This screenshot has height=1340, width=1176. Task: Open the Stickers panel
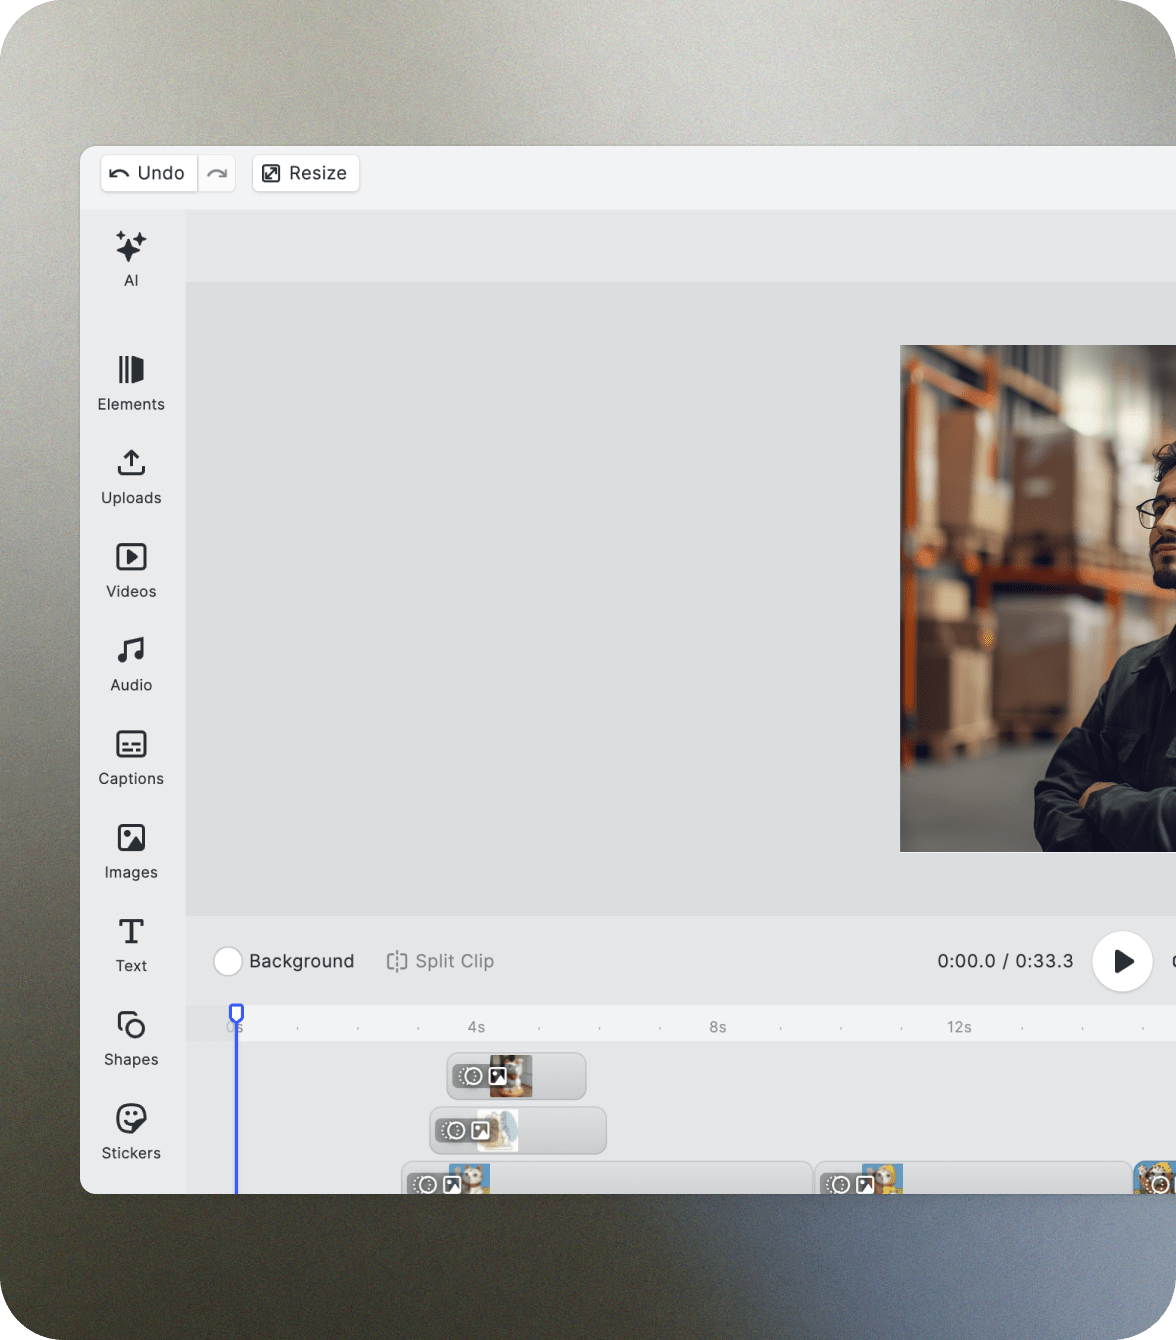[x=131, y=1131]
